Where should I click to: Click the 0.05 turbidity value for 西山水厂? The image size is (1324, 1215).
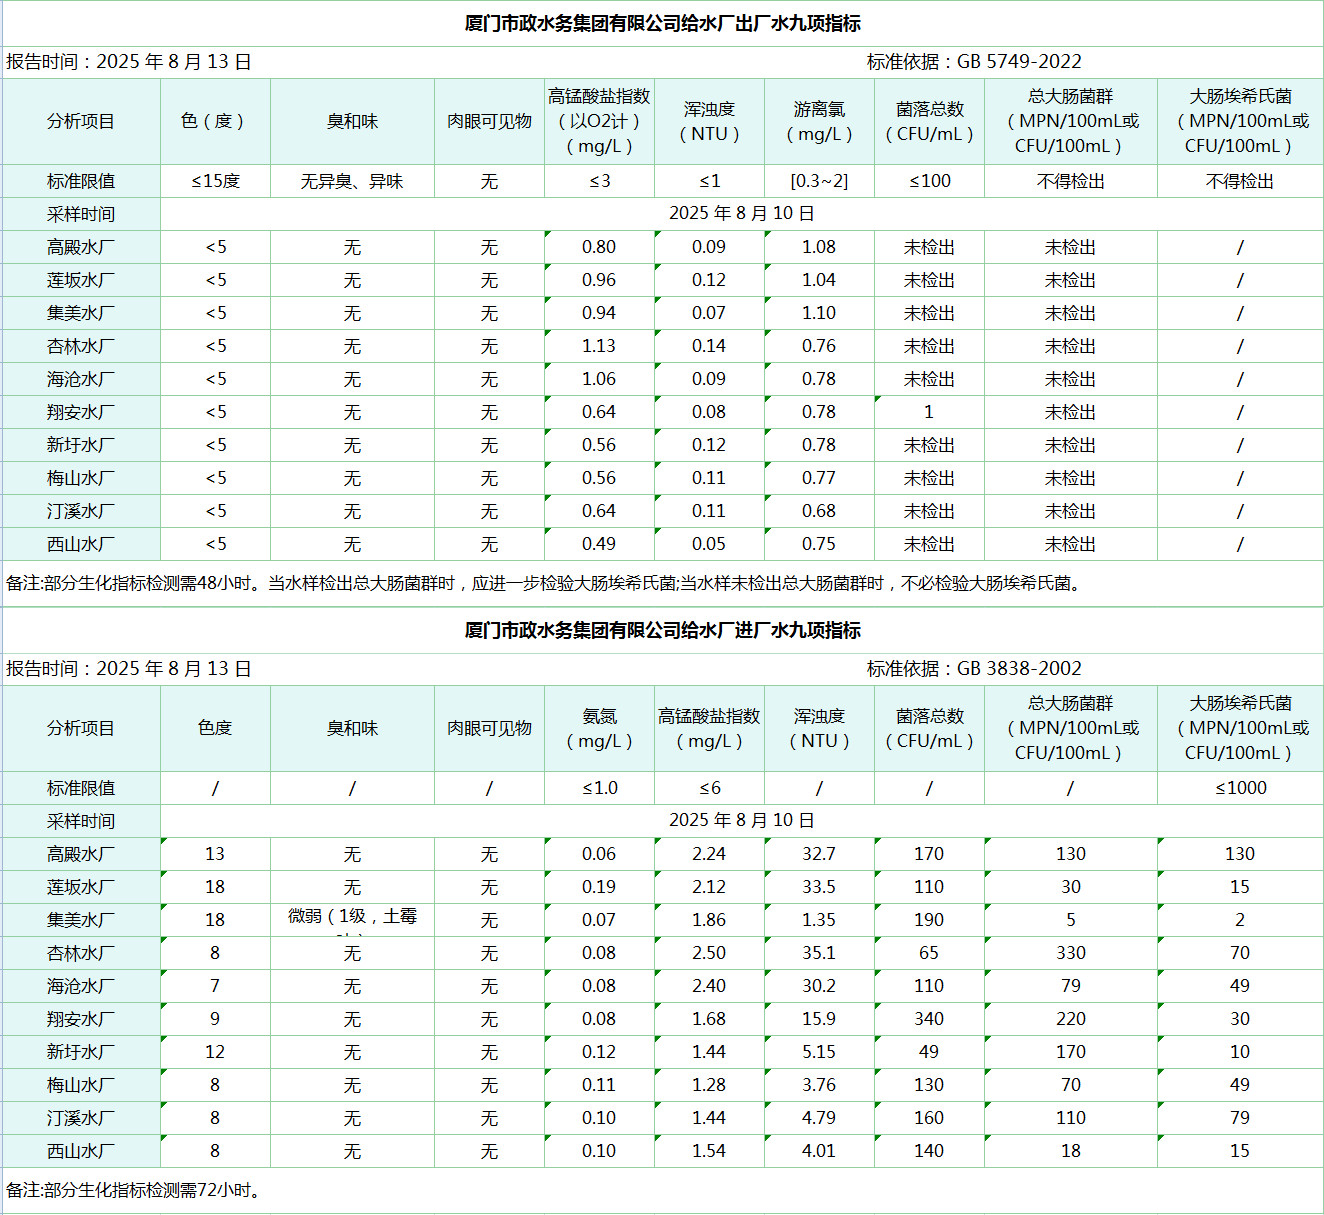[x=709, y=544]
